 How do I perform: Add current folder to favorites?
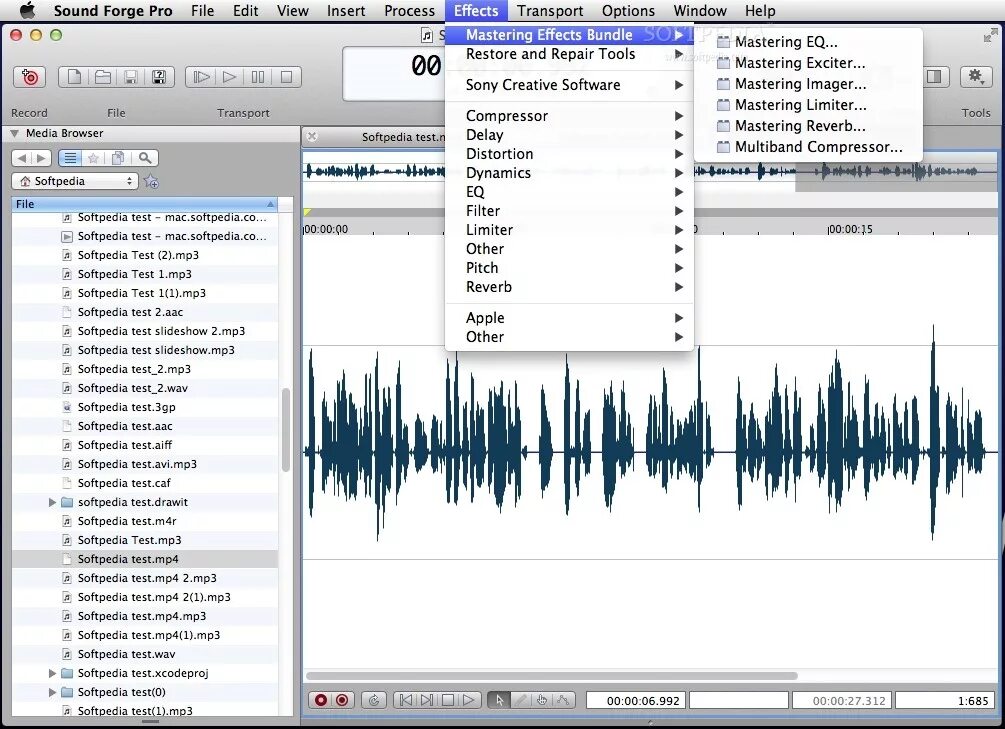[x=151, y=181]
